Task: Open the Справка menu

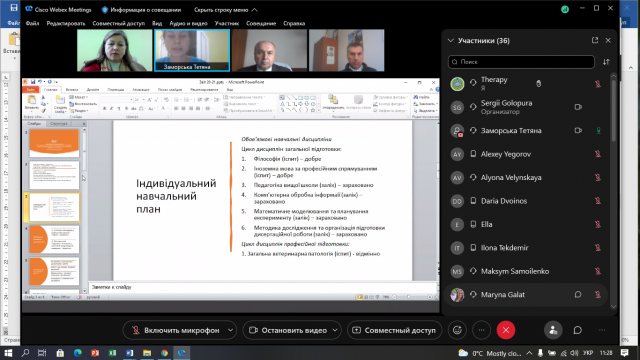Action: point(294,23)
